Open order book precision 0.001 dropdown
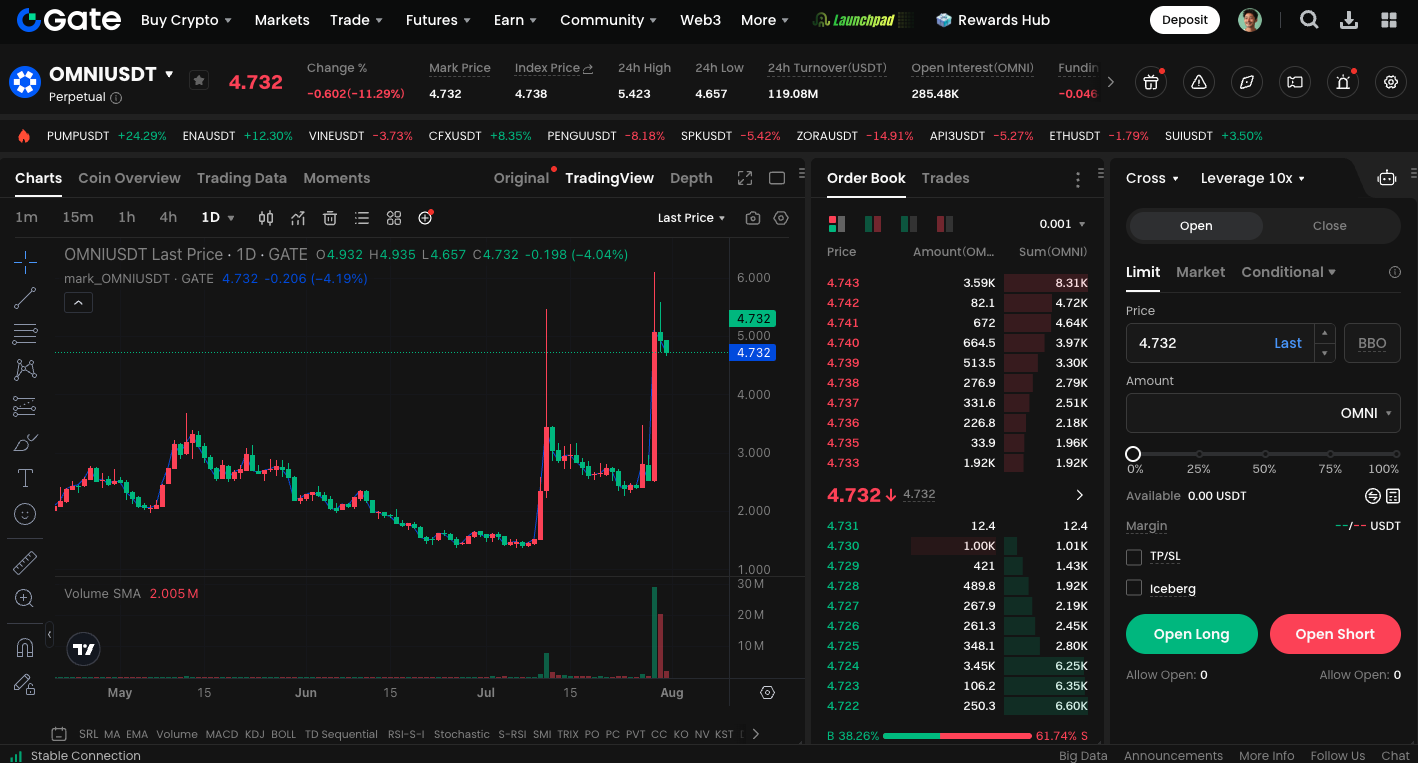1418x763 pixels. [x=1062, y=224]
